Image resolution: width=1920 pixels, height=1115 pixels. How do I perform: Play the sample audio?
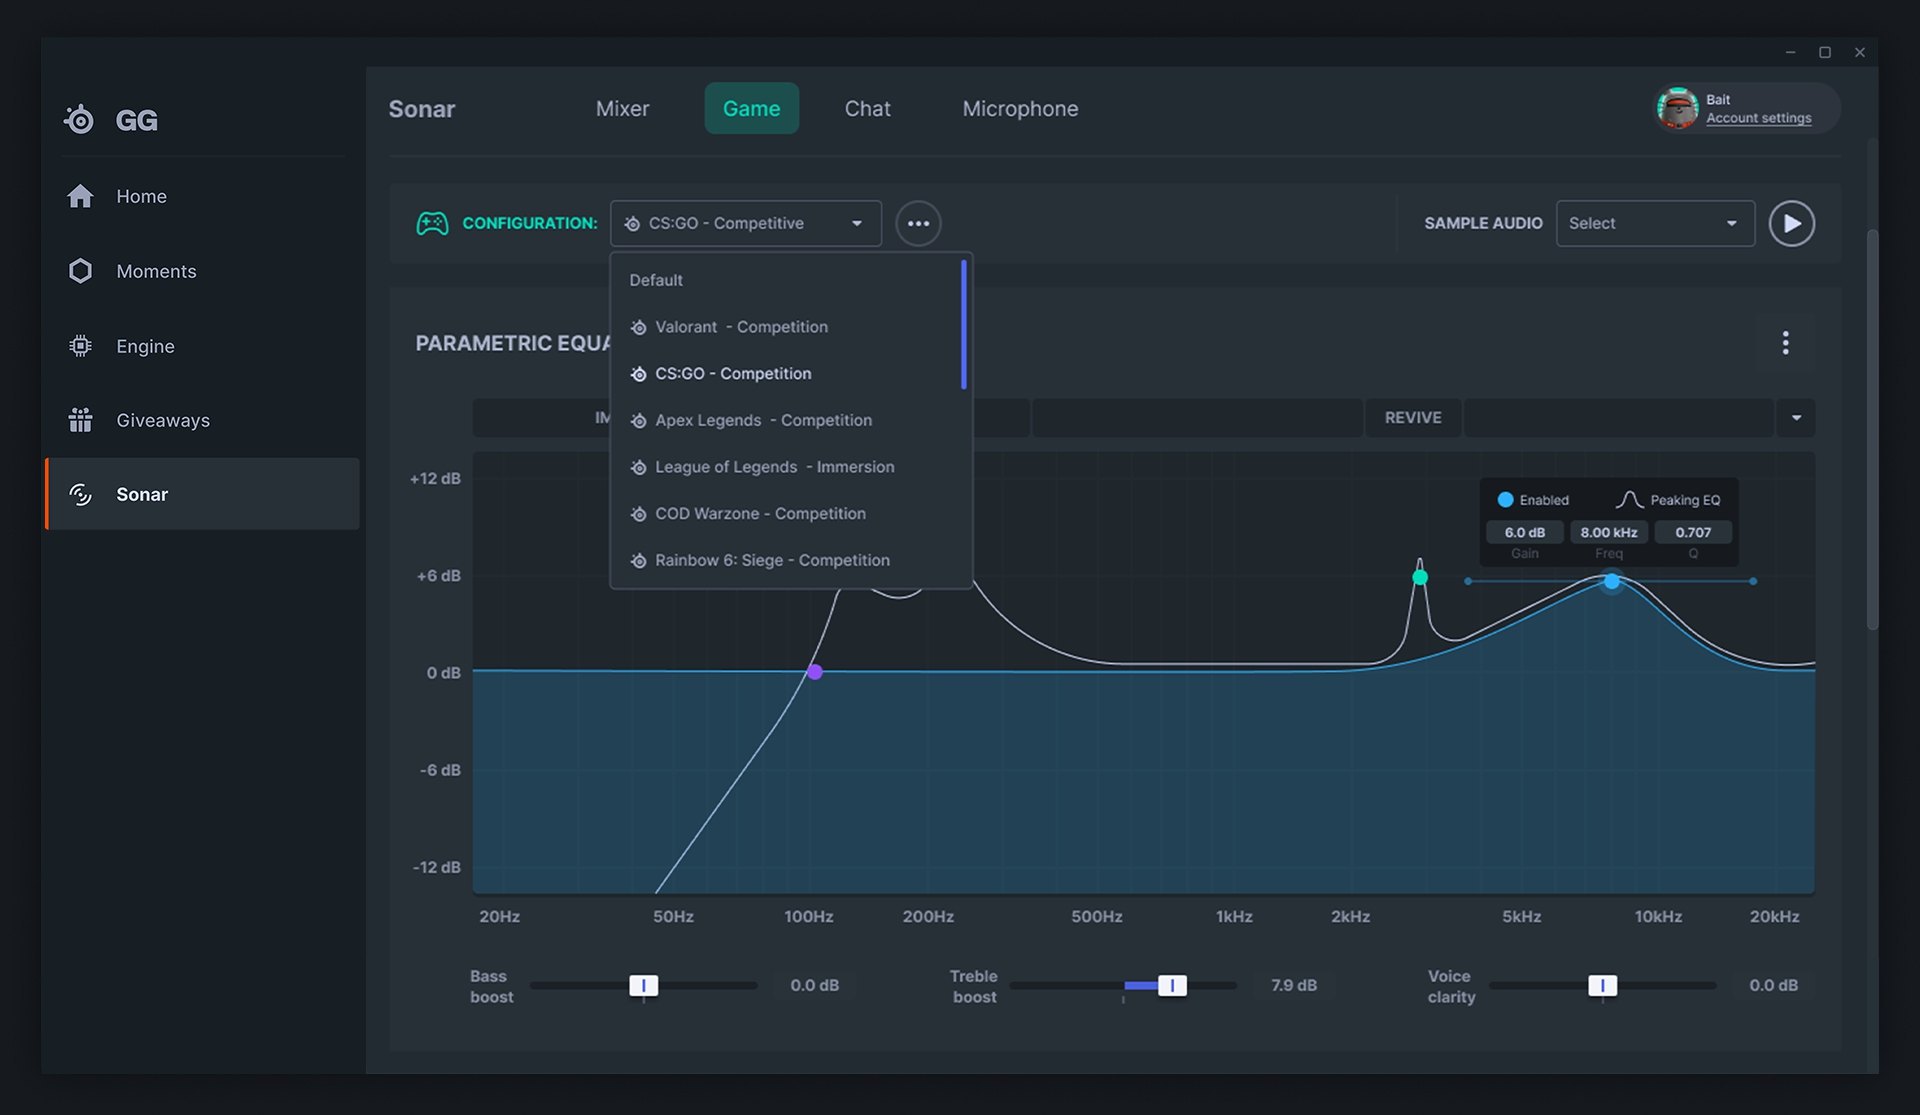tap(1790, 223)
